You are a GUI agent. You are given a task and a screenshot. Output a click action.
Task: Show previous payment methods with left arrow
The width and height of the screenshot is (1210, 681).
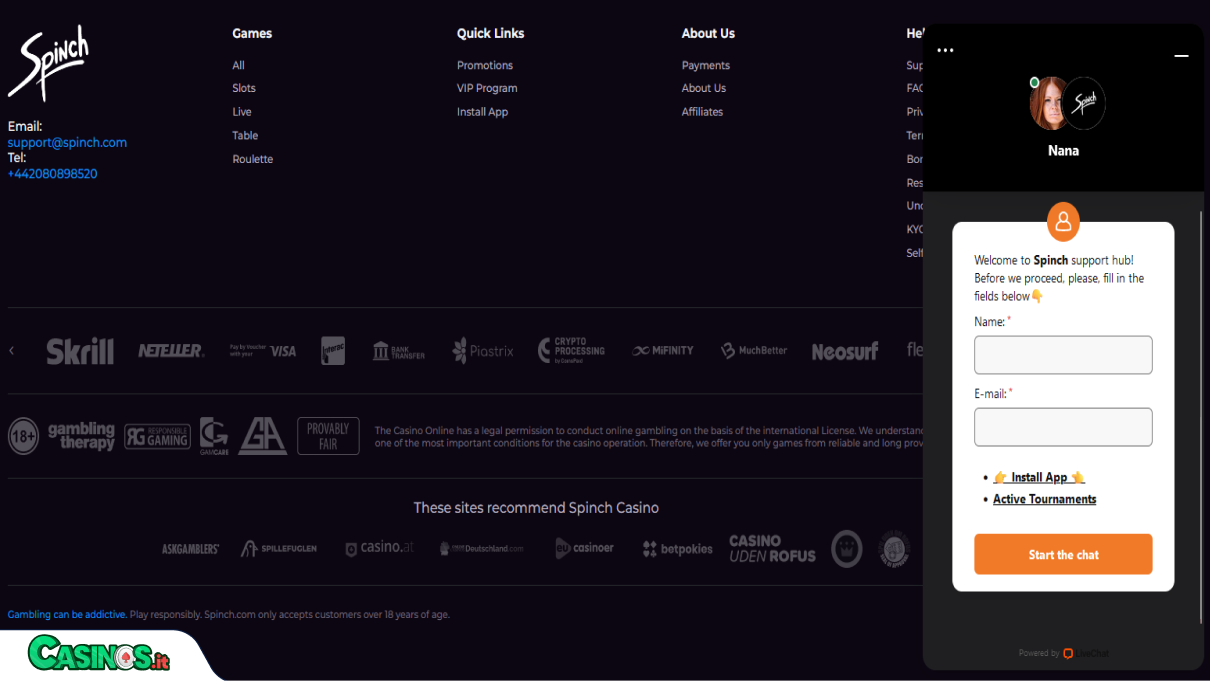[x=12, y=351]
